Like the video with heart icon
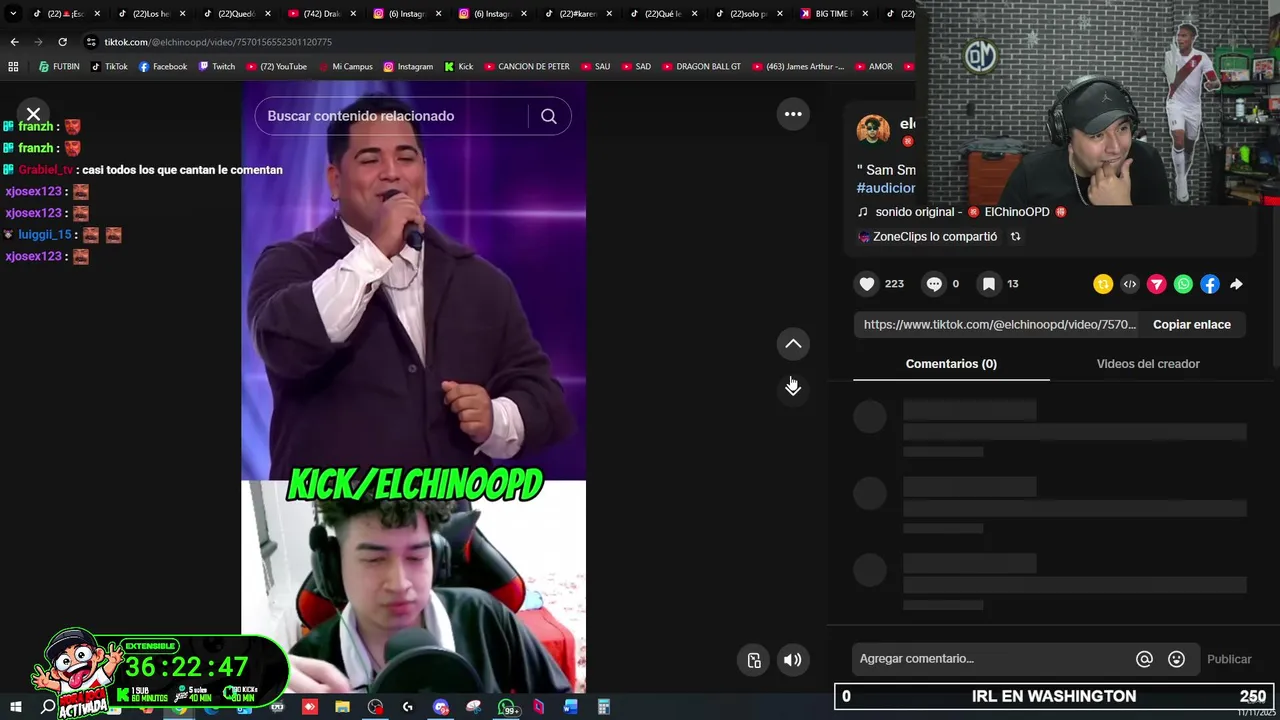1280x720 pixels. pos(867,284)
